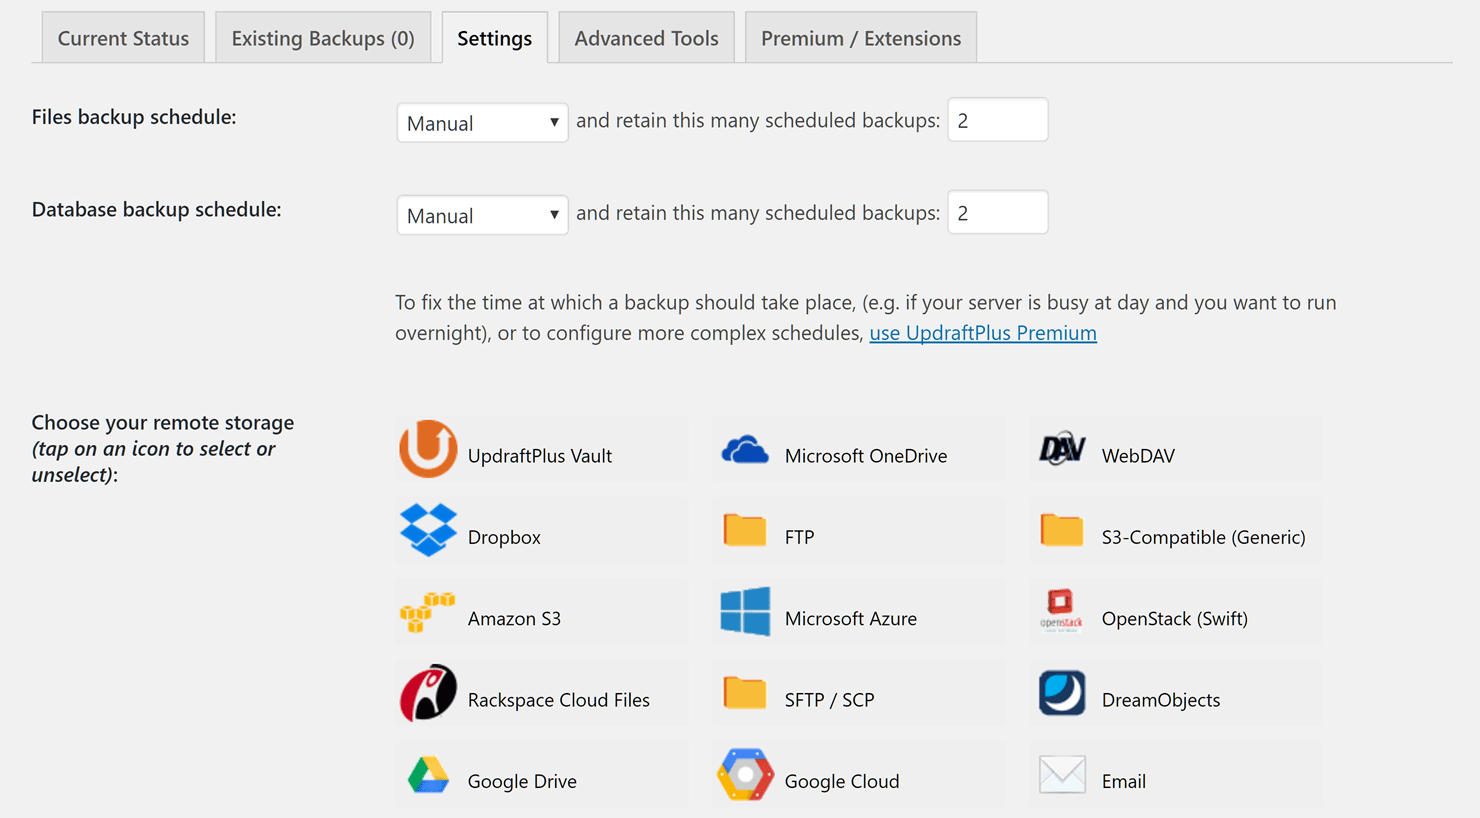
Task: Choose the Dropbox logo icon
Action: point(428,530)
